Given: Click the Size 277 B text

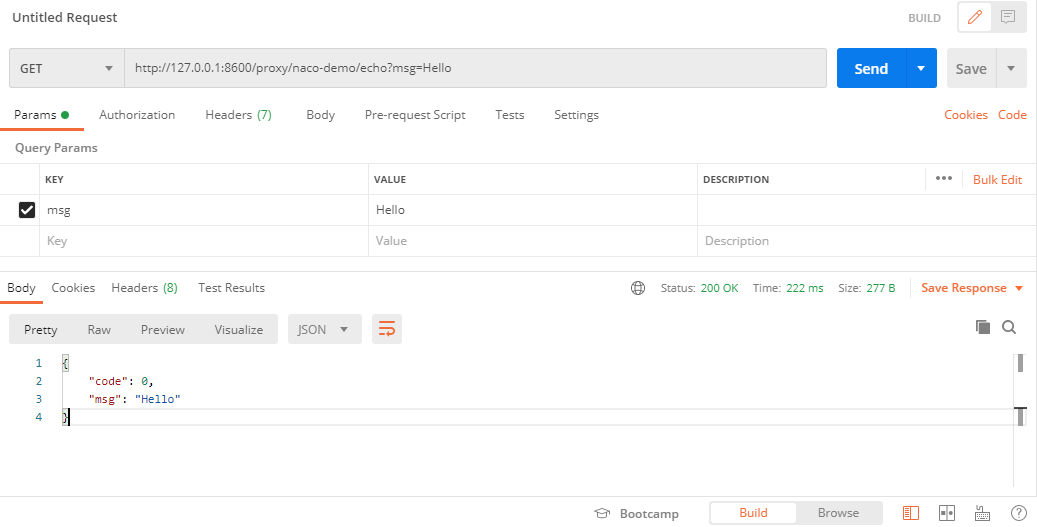Looking at the screenshot, I should click(x=866, y=288).
